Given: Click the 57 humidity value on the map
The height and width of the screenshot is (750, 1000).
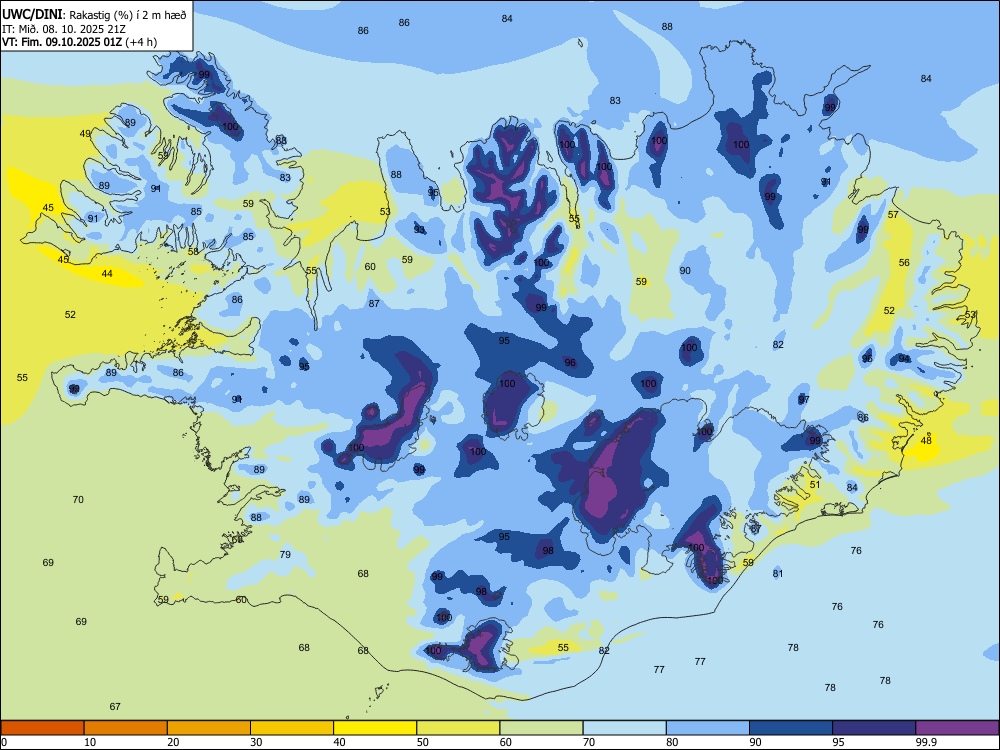Looking at the screenshot, I should point(893,214).
